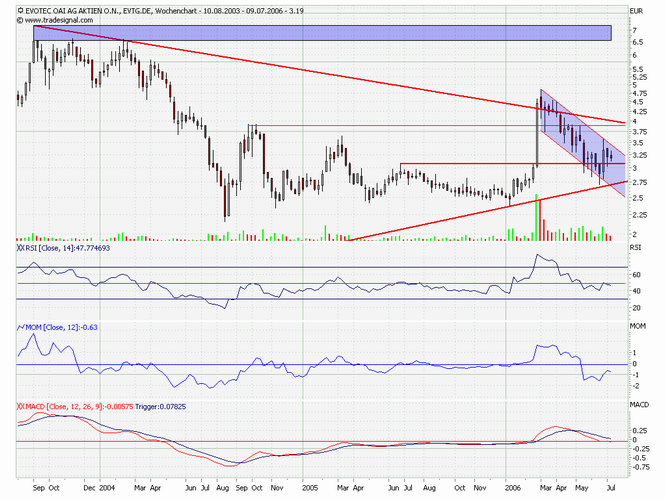Click the RSI axis title on right
This screenshot has width=666, height=499.
pos(635,247)
